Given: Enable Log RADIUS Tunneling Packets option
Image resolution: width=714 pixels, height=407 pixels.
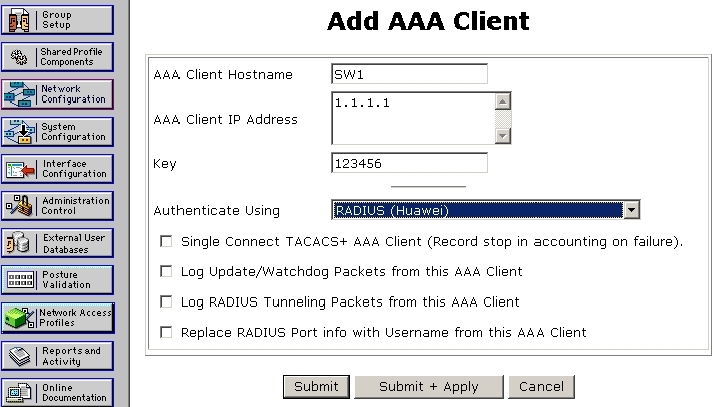Looking at the screenshot, I should [x=166, y=302].
